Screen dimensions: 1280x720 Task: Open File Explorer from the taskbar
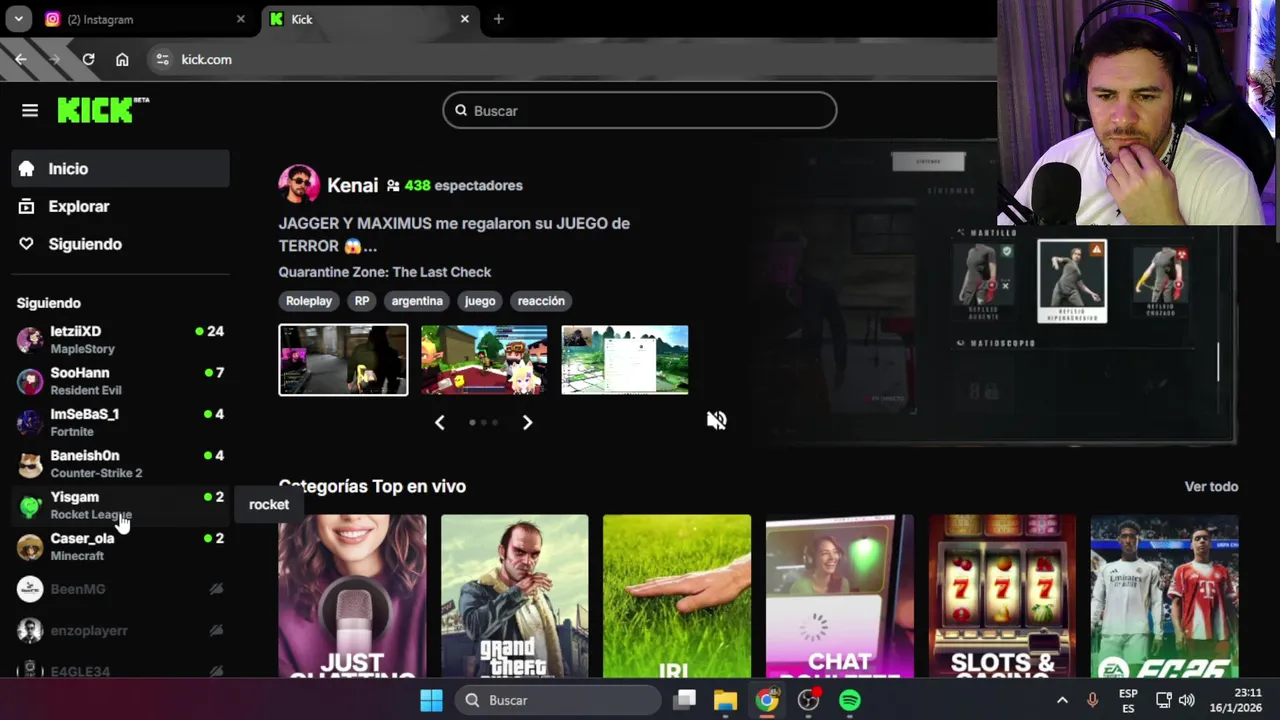click(x=725, y=700)
